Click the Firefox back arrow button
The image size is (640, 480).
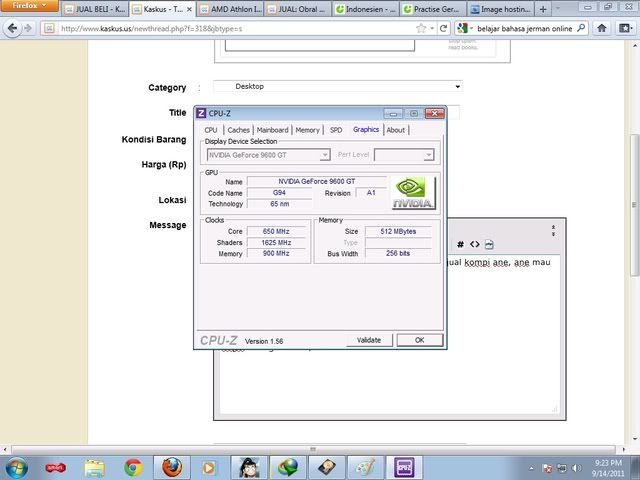point(13,28)
